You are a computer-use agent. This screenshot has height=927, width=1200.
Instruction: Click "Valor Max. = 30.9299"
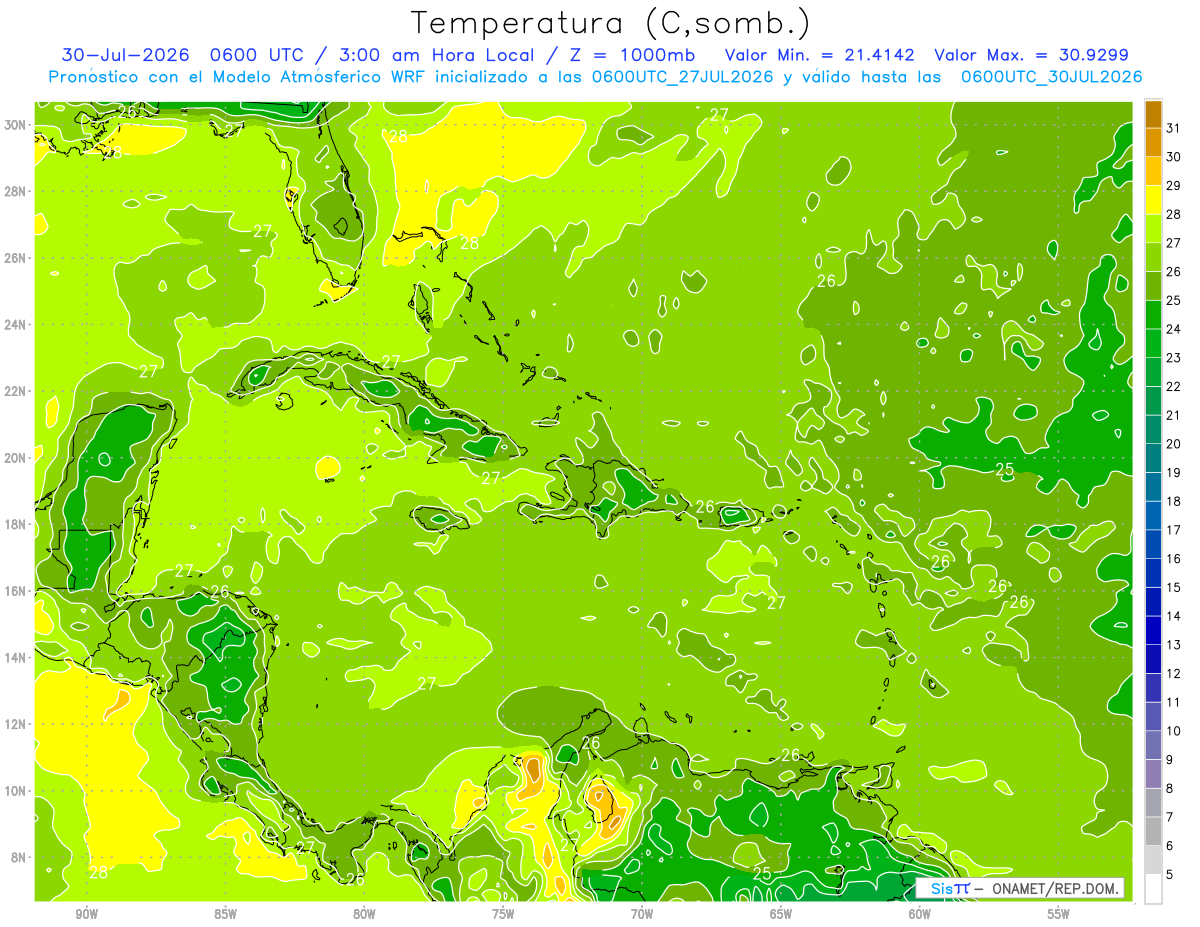tap(1032, 54)
